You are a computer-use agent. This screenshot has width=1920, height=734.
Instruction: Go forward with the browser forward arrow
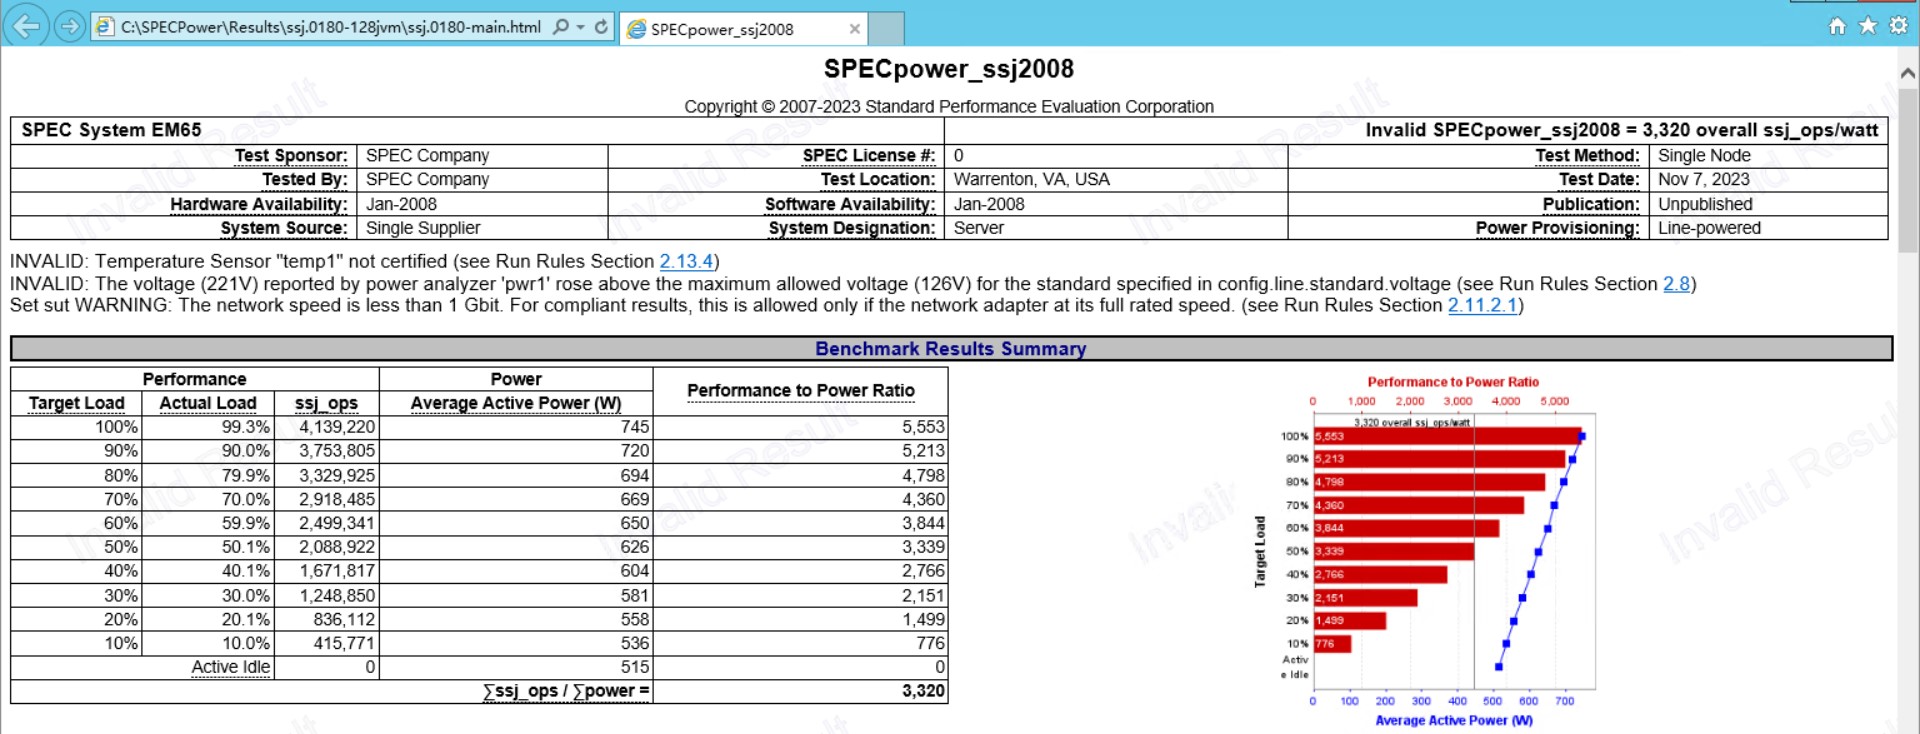69,26
